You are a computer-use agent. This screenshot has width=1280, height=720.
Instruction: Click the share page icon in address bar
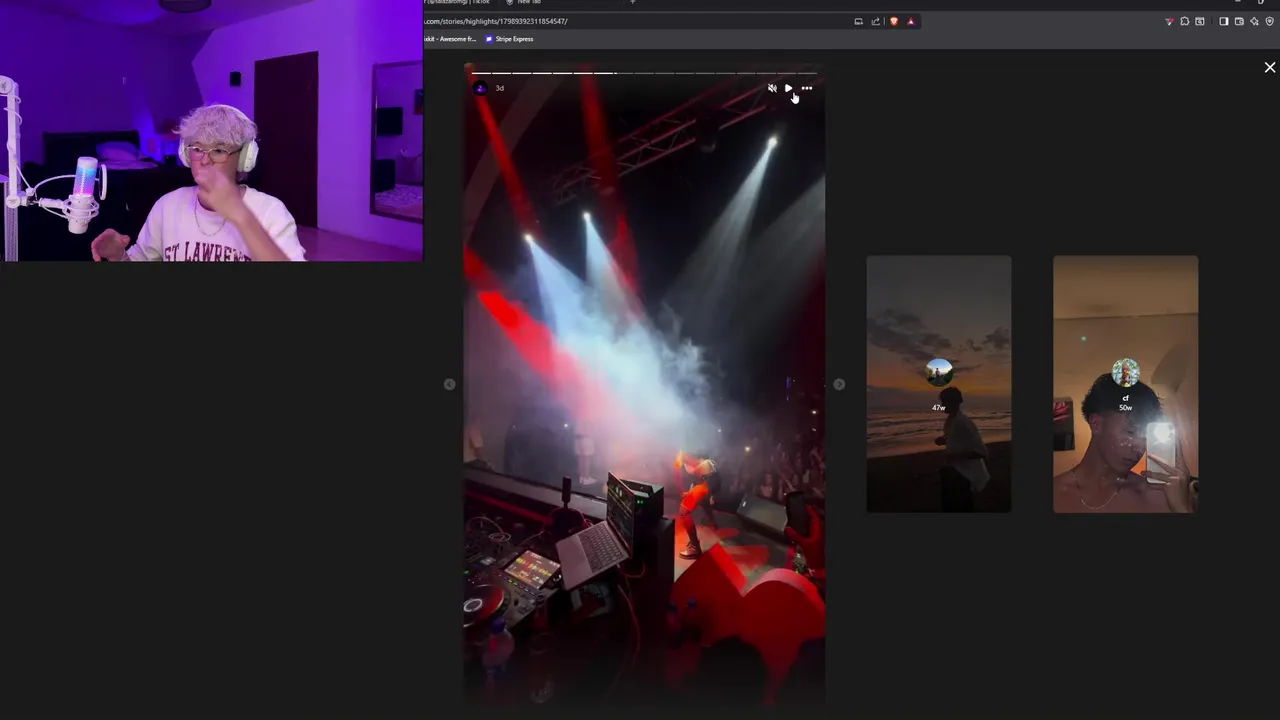(876, 21)
